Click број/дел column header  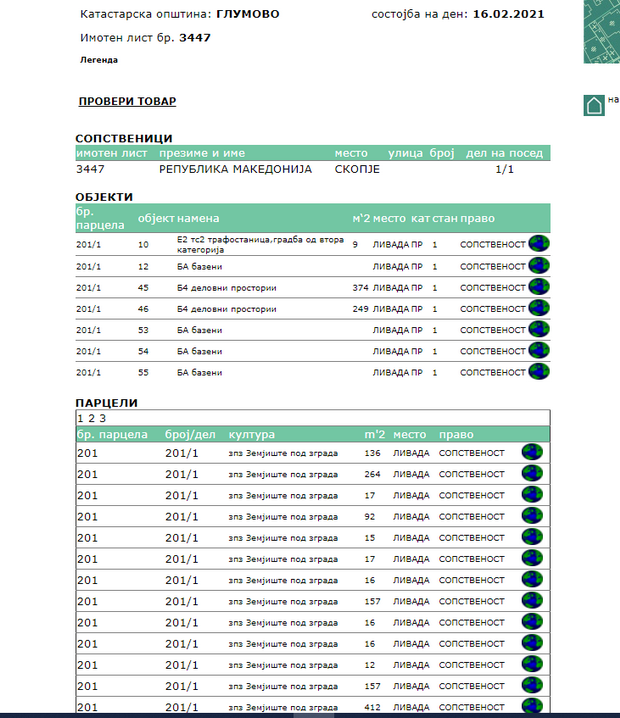coord(190,434)
